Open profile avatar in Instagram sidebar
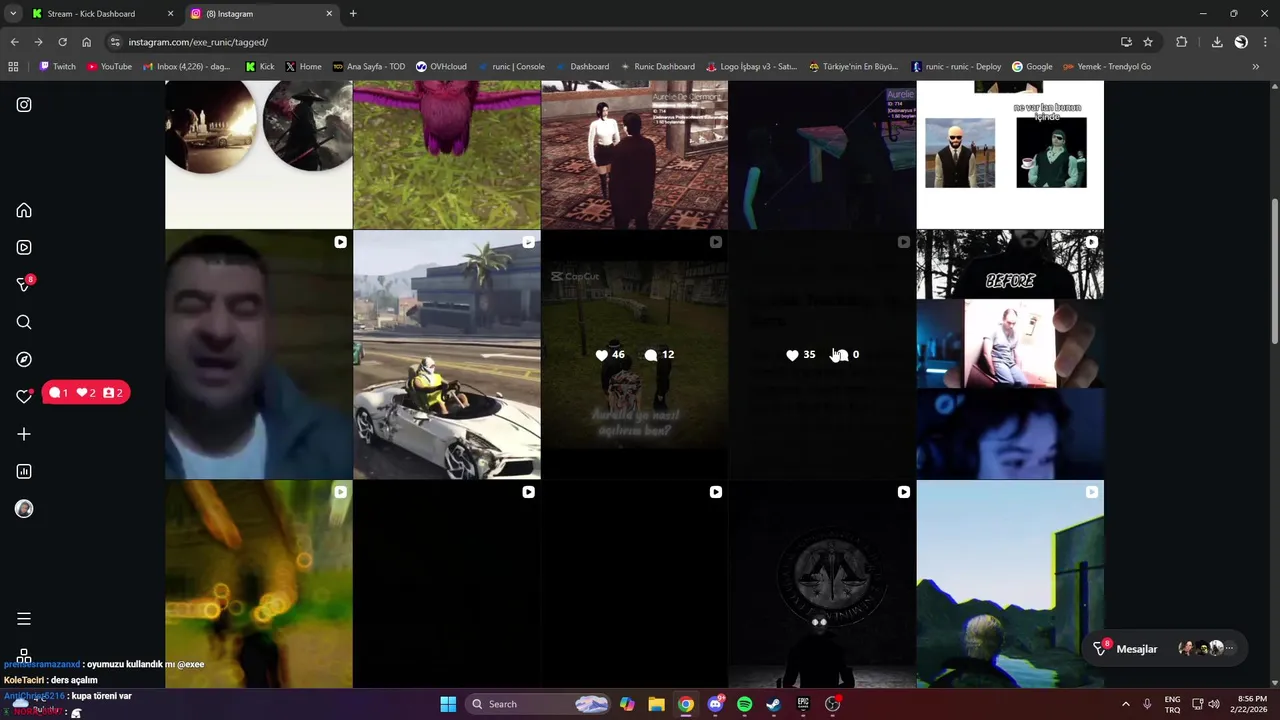This screenshot has width=1280, height=720. coord(24,509)
